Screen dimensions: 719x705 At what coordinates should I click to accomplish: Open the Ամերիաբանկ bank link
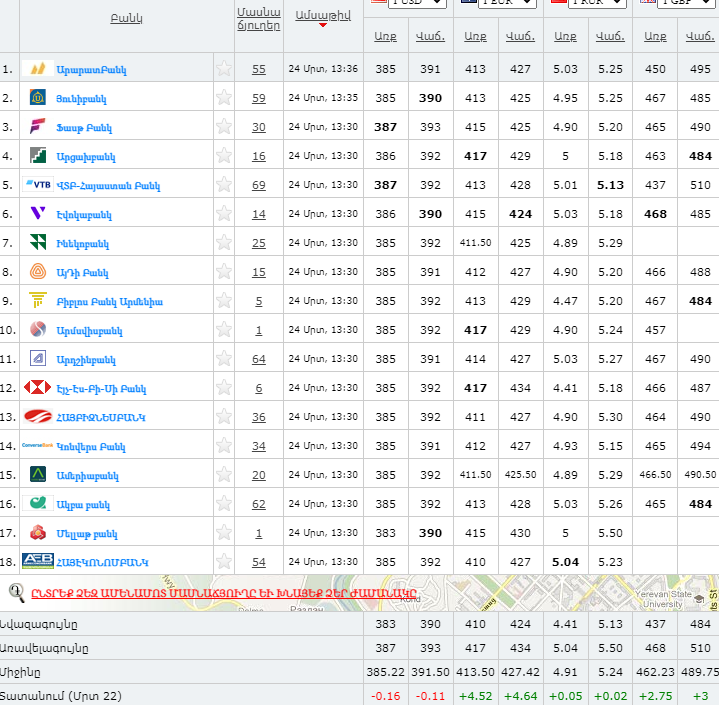pos(87,476)
